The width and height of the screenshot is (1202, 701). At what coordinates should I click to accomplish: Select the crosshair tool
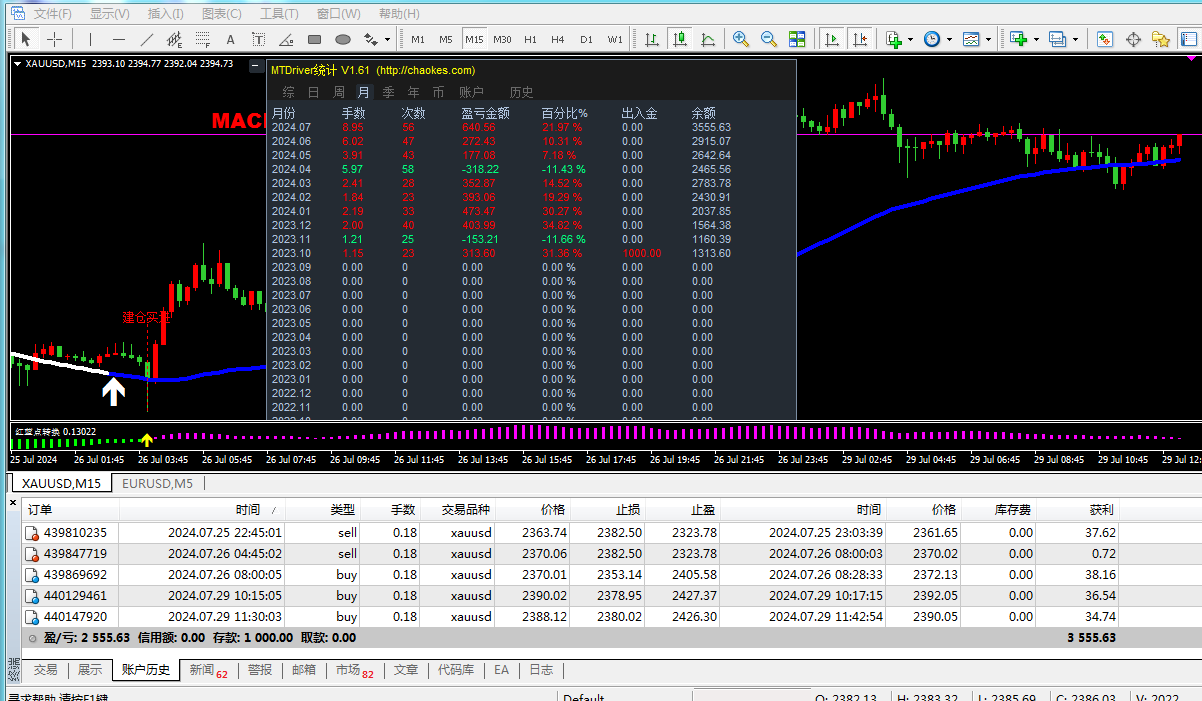(54, 39)
